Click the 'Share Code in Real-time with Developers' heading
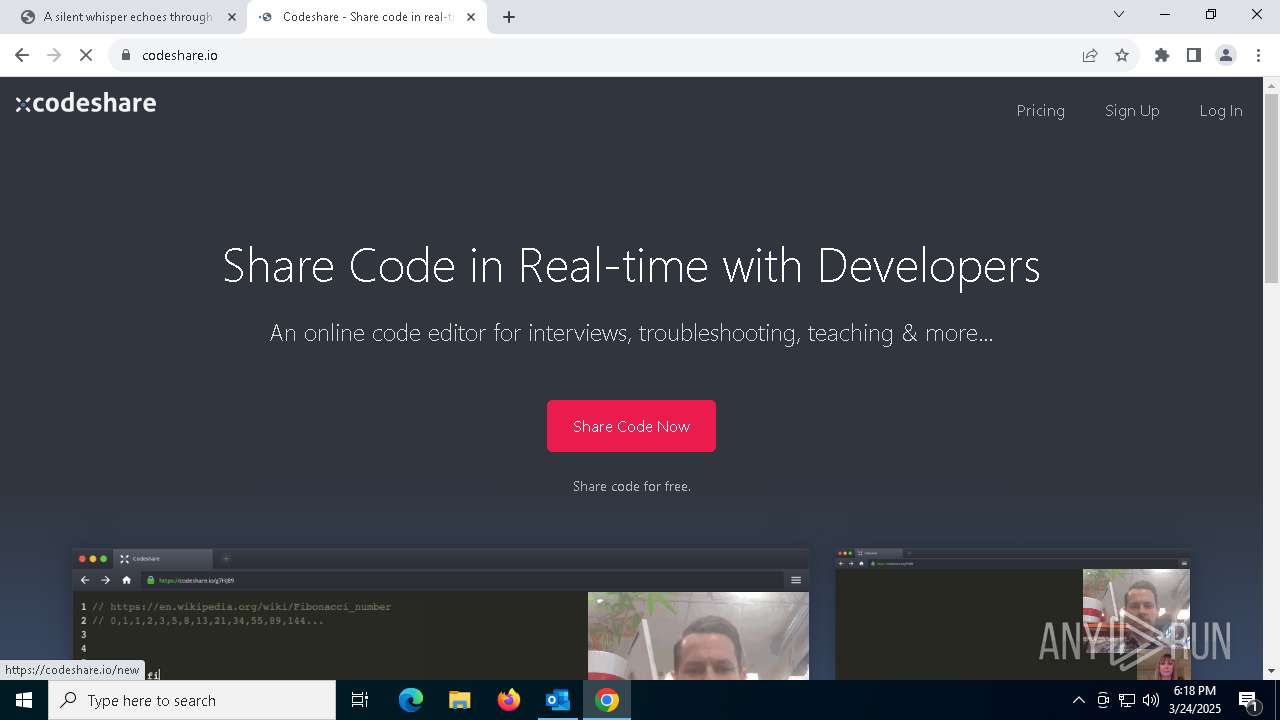Screen dimensions: 1280x720 [631, 266]
